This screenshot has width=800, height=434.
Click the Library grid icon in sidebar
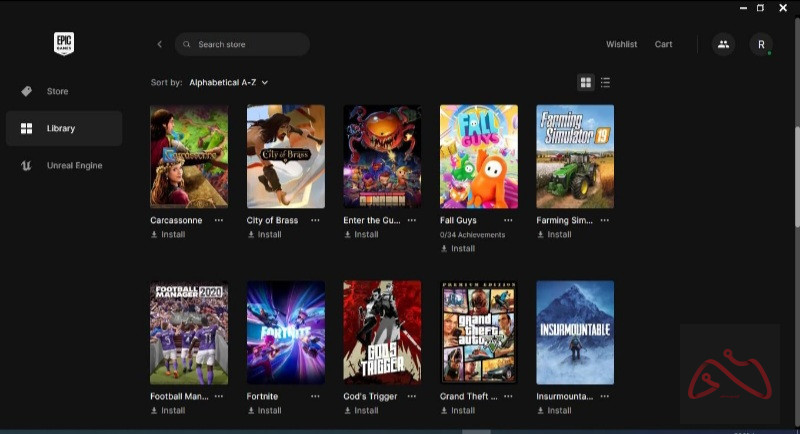(x=27, y=128)
